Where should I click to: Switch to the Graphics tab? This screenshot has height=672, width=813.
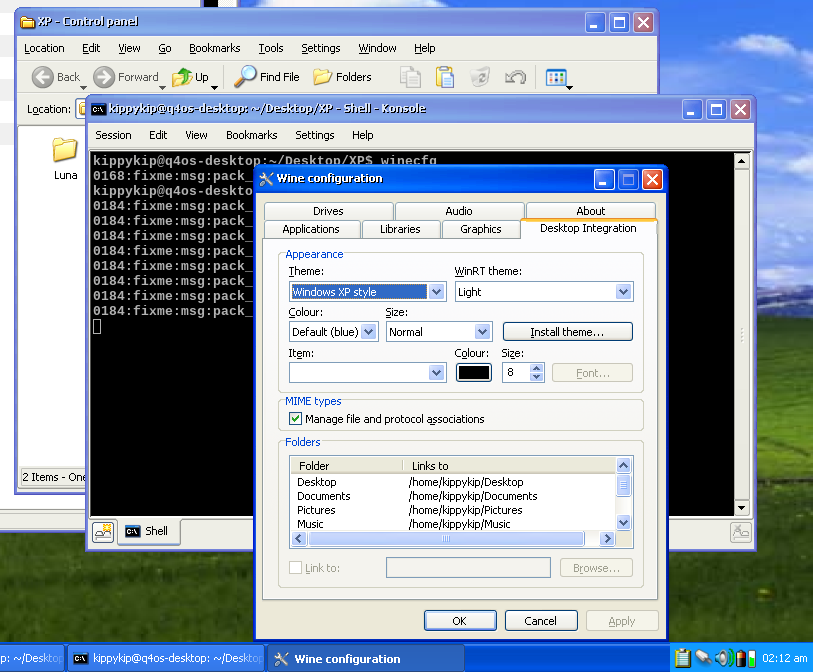point(480,229)
